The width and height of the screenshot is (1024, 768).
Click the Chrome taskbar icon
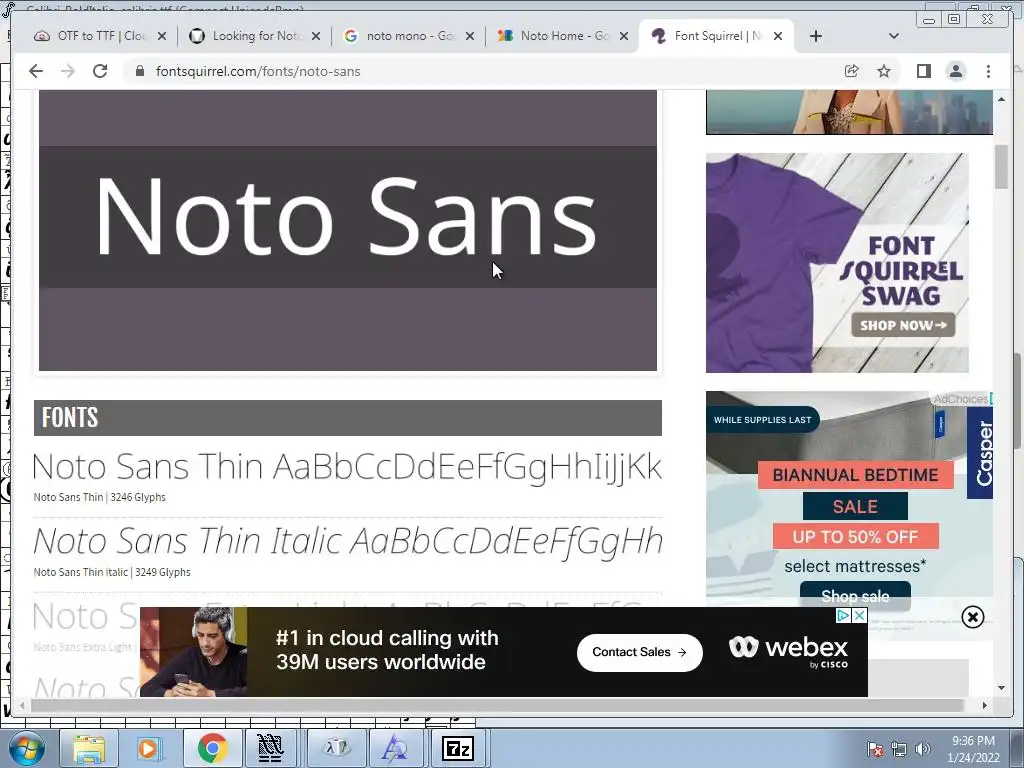click(211, 748)
